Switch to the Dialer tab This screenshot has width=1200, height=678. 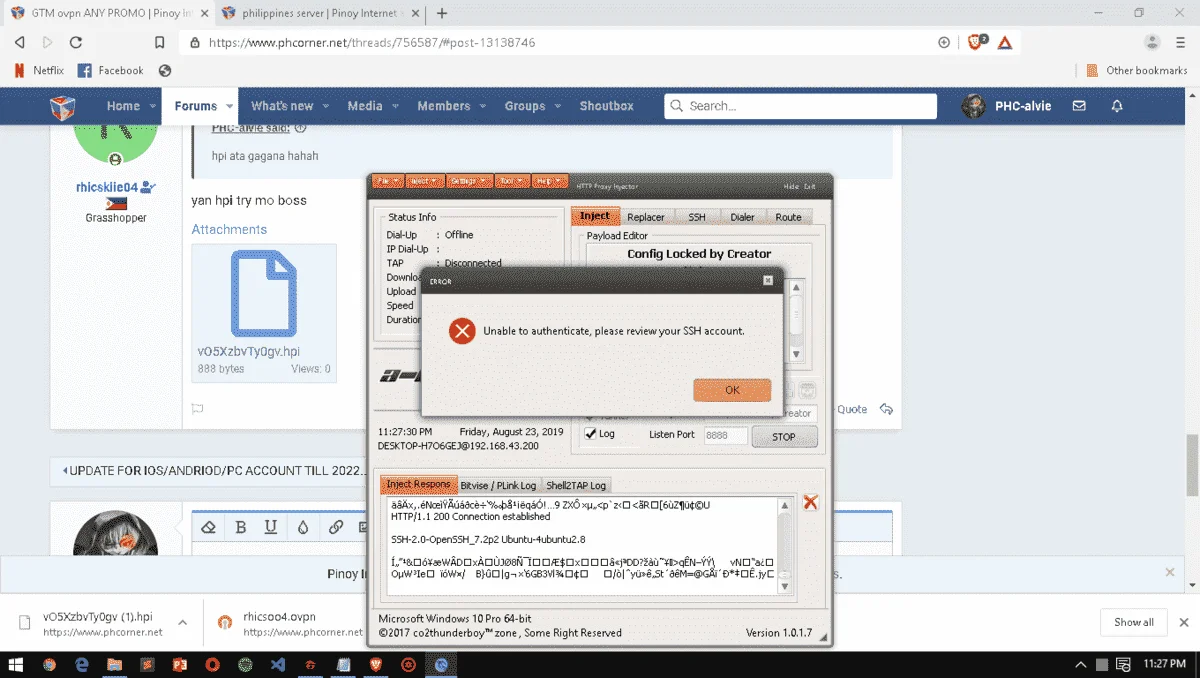[x=742, y=217]
